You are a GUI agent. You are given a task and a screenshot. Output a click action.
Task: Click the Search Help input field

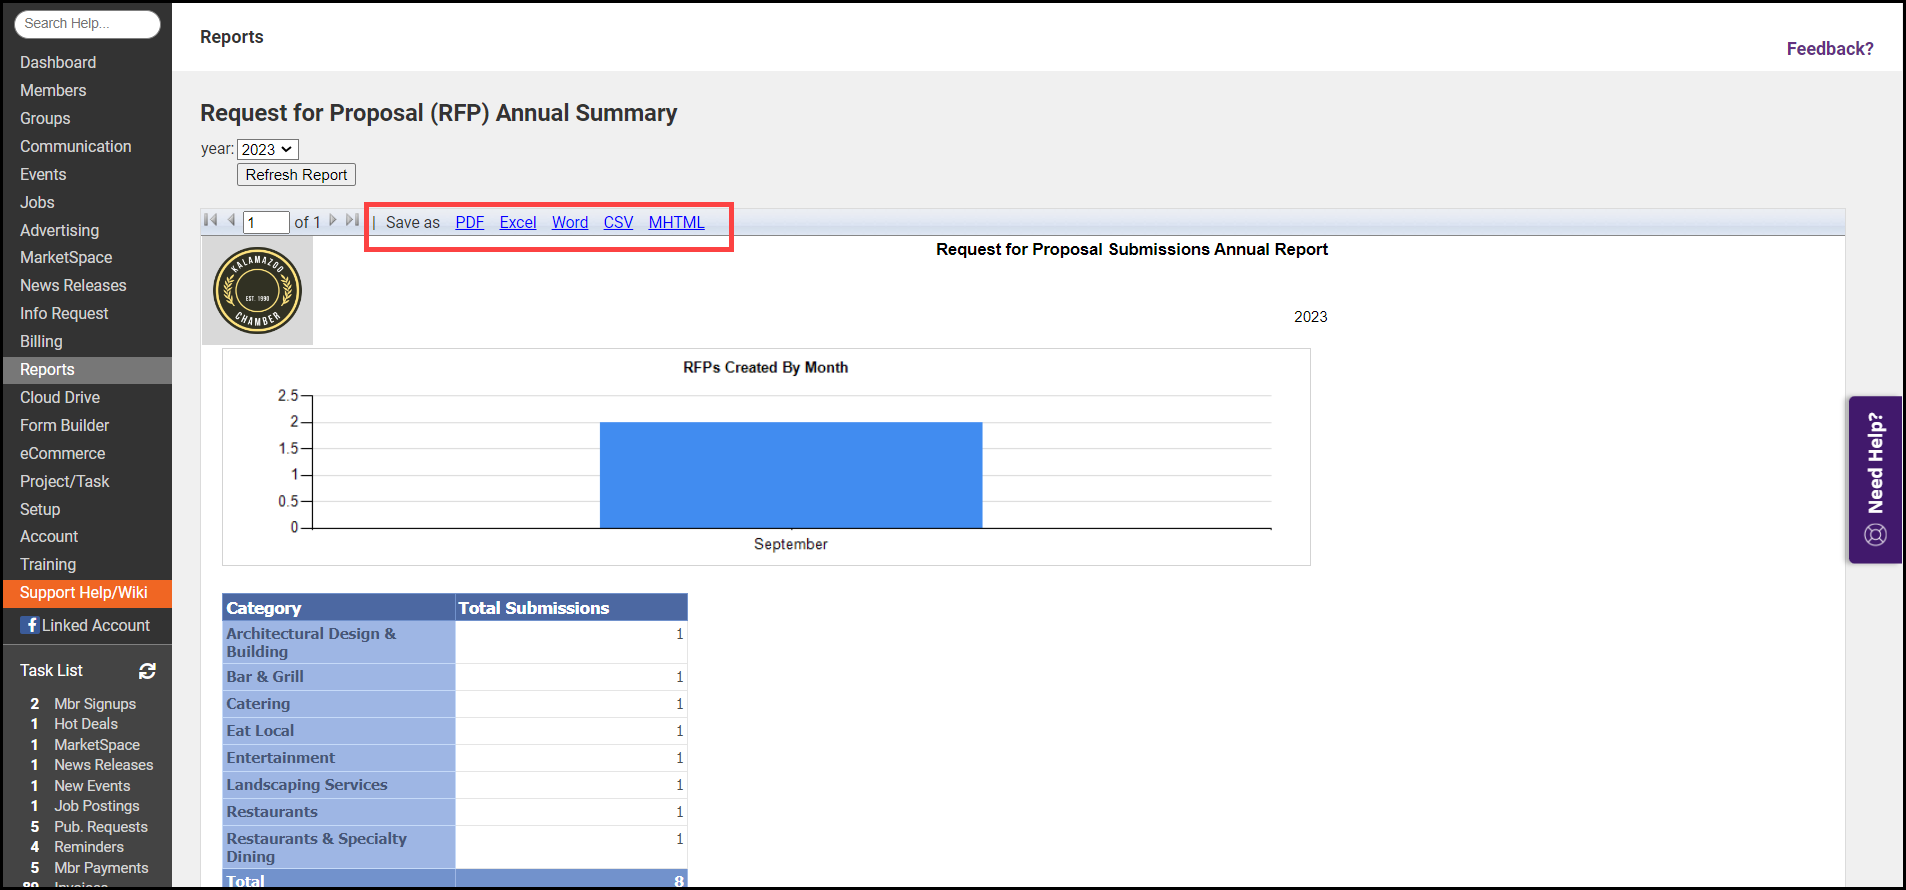coord(87,24)
